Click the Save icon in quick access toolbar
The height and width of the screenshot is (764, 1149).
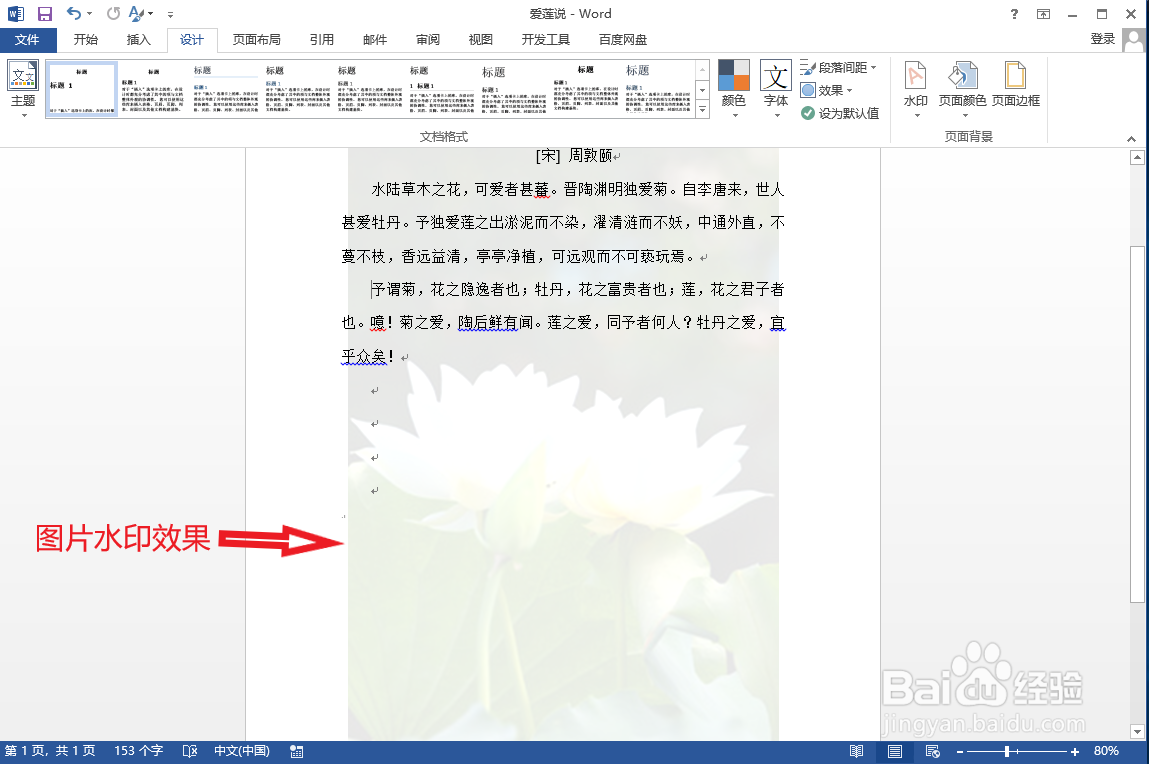[45, 14]
